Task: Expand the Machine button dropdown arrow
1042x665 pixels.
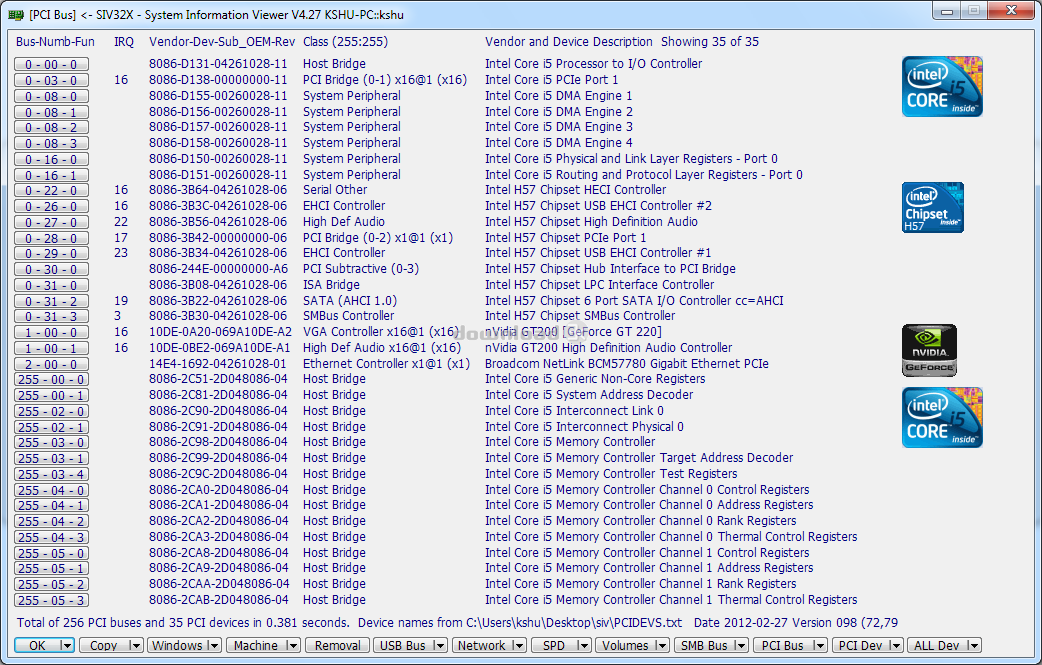Action: point(292,645)
